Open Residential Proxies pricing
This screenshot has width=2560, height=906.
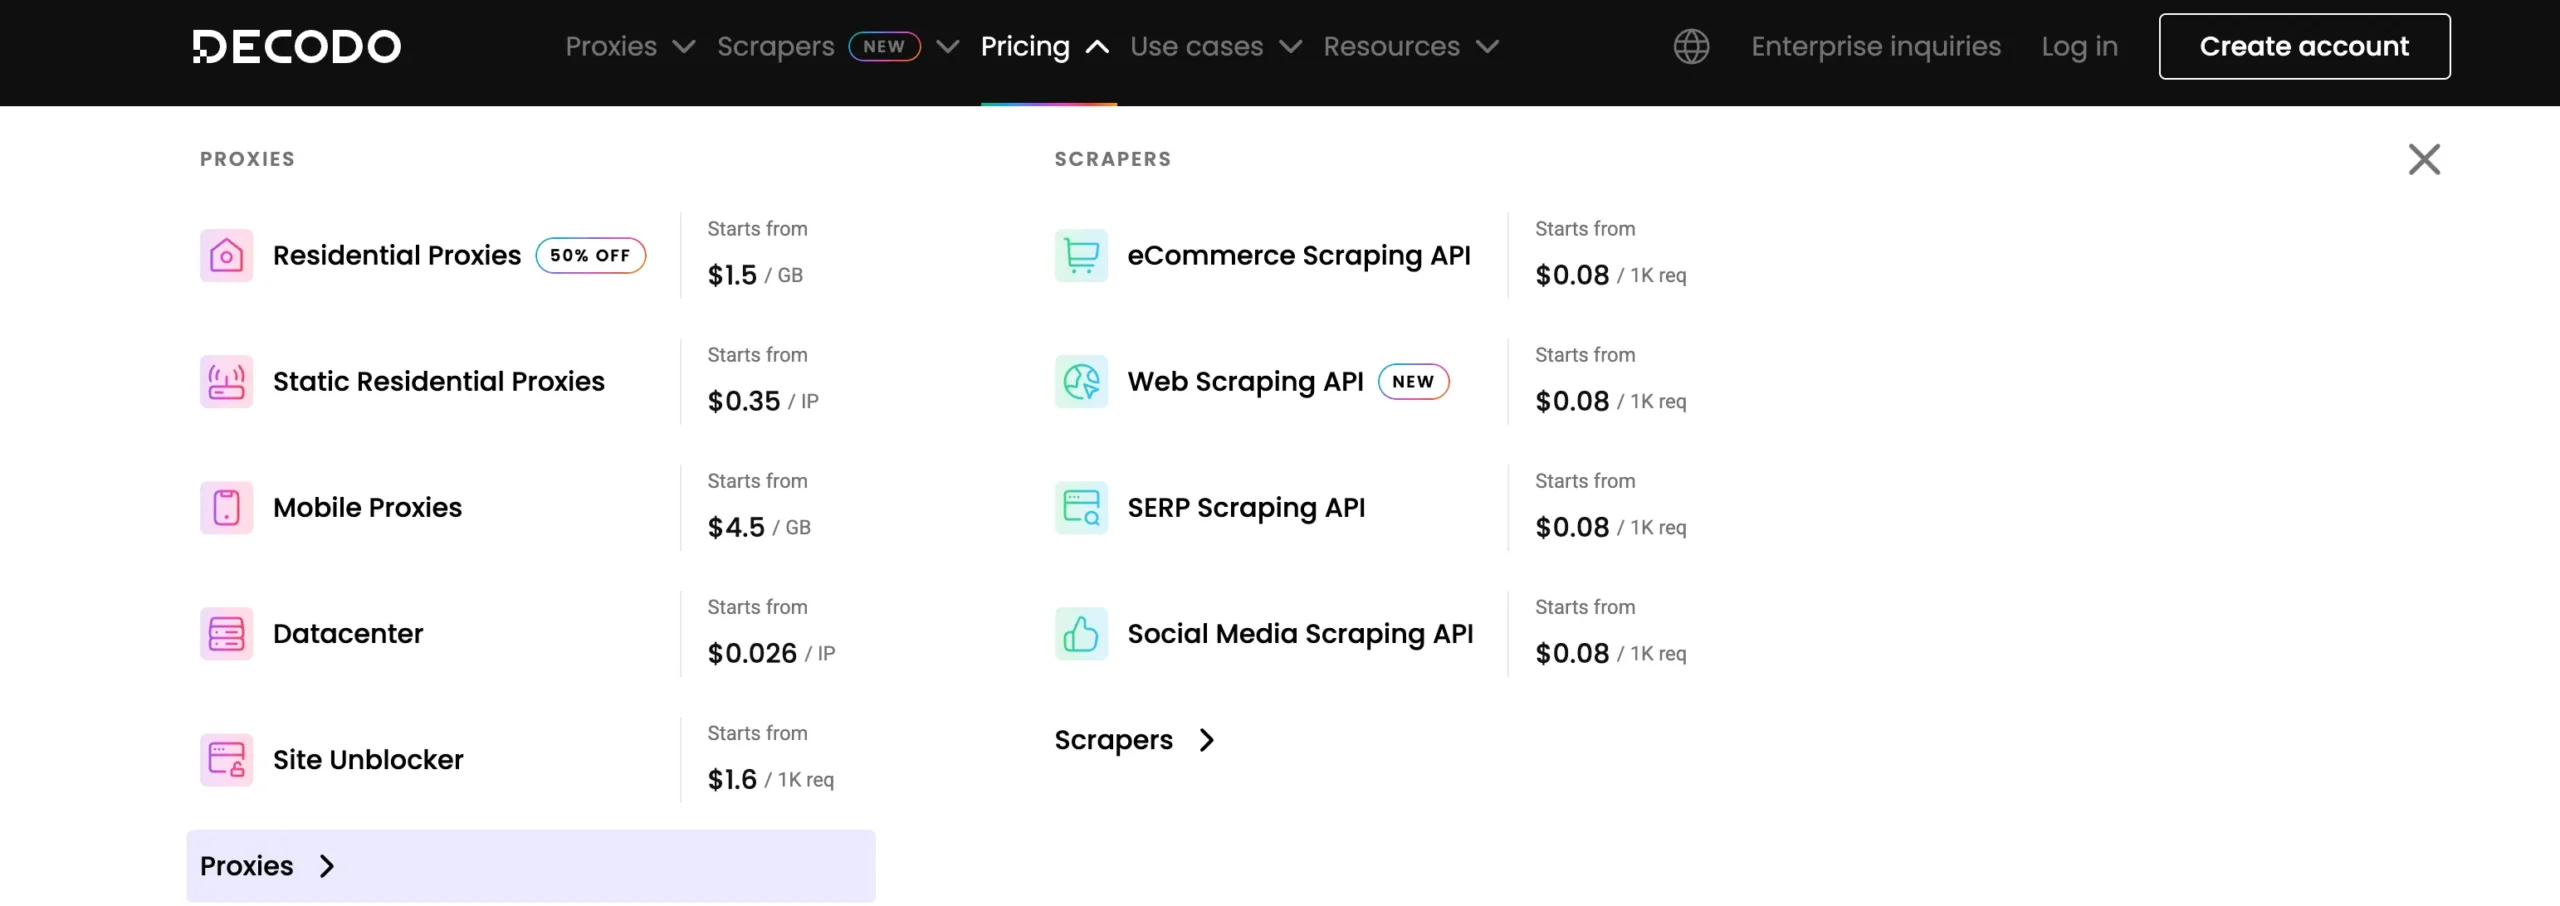pos(396,255)
